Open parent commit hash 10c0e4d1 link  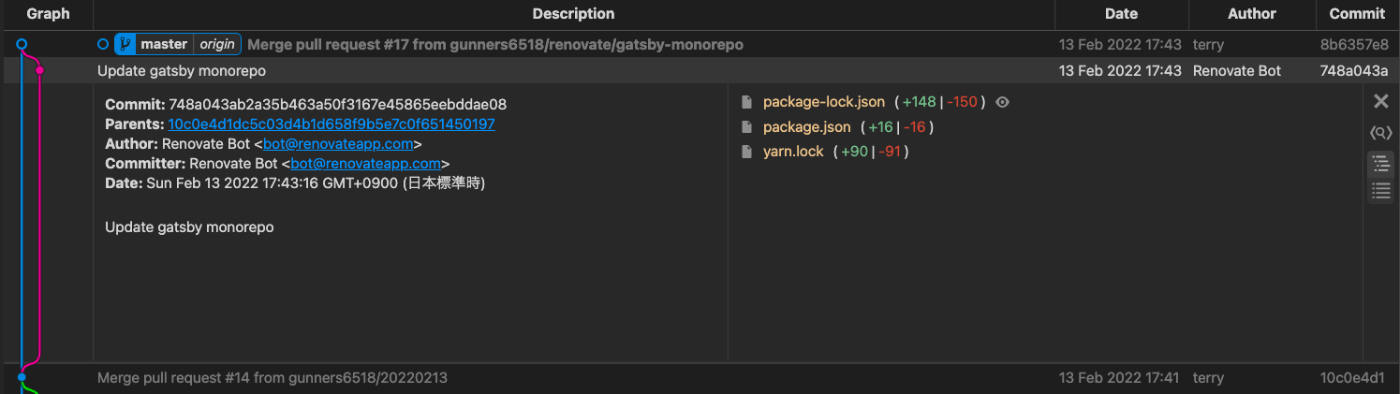click(331, 124)
